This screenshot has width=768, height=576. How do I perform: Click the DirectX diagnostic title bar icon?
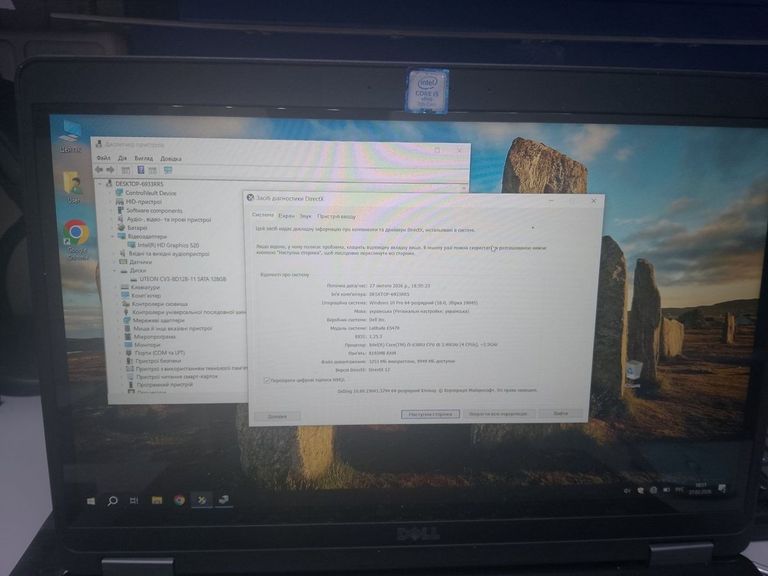pyautogui.click(x=250, y=197)
